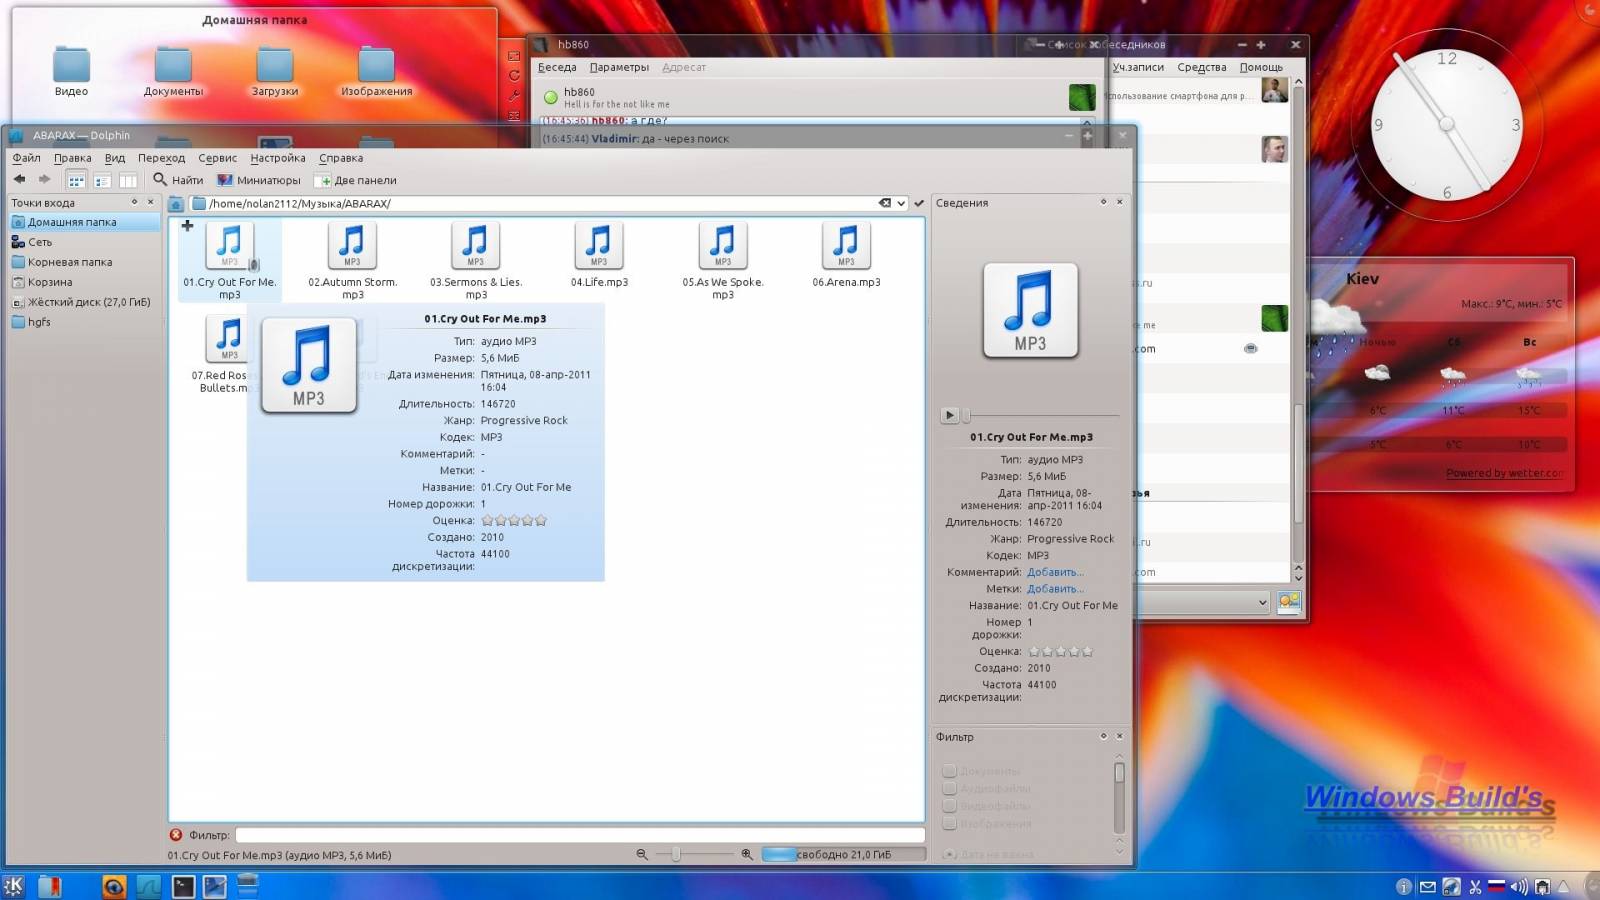Click the свободно 21,0 ГиБ space bar

pos(843,854)
